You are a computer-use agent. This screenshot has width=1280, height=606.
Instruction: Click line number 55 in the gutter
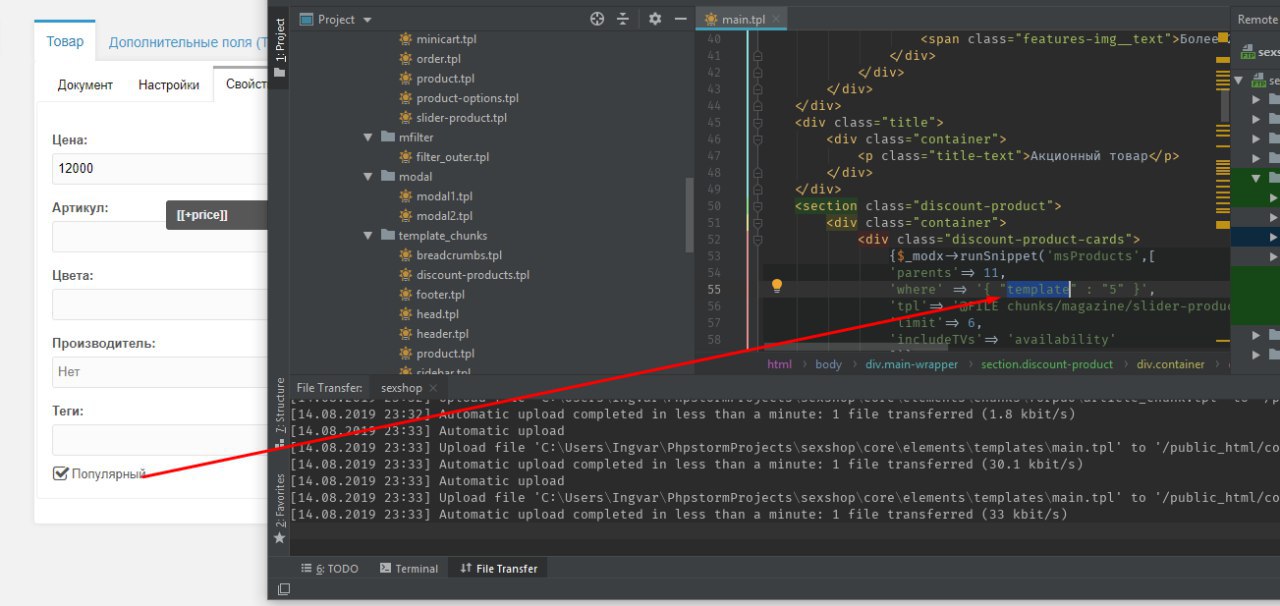[713, 289]
